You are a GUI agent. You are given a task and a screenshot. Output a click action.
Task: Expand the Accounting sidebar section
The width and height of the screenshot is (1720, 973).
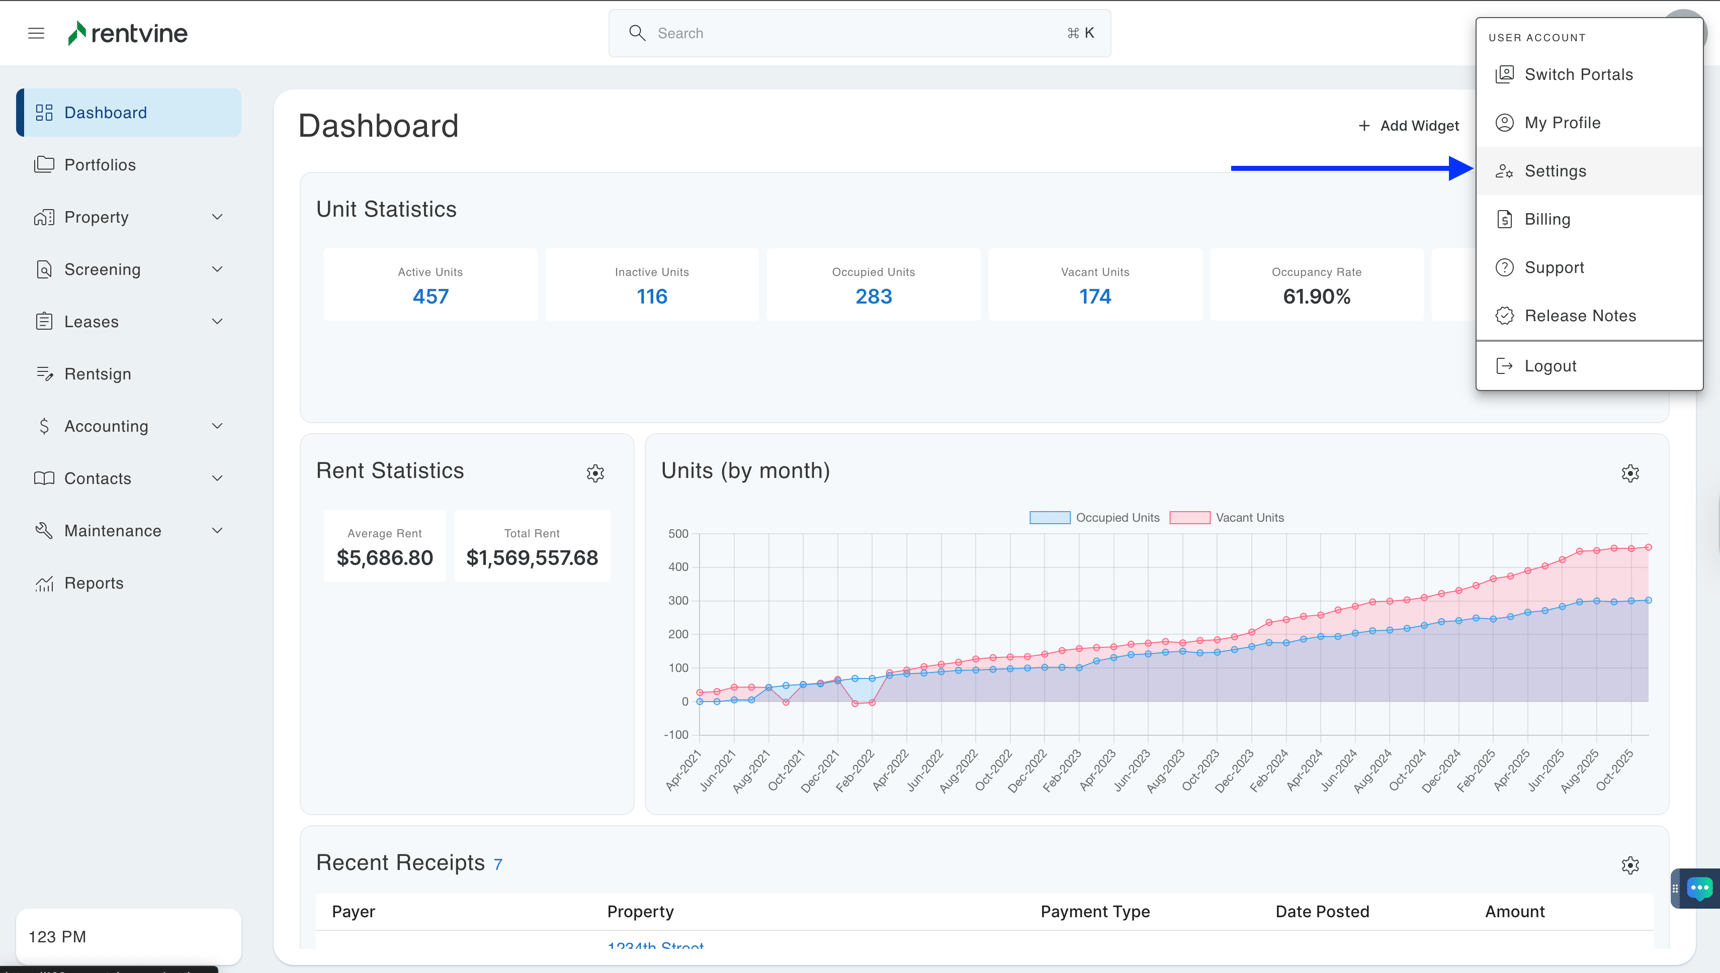(128, 426)
